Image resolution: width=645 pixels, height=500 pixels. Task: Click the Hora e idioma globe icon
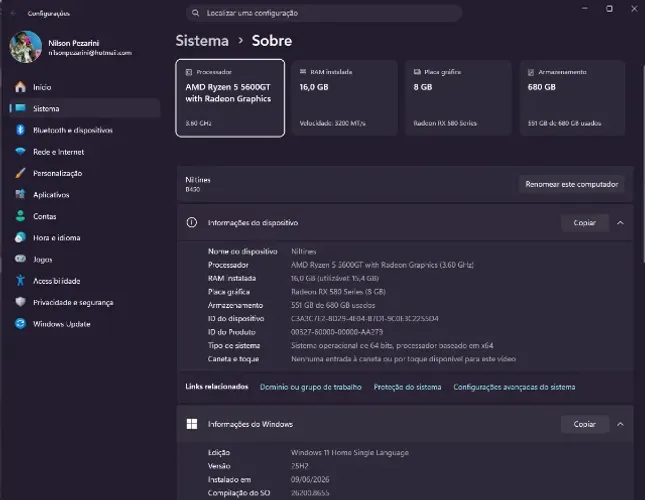coord(20,237)
